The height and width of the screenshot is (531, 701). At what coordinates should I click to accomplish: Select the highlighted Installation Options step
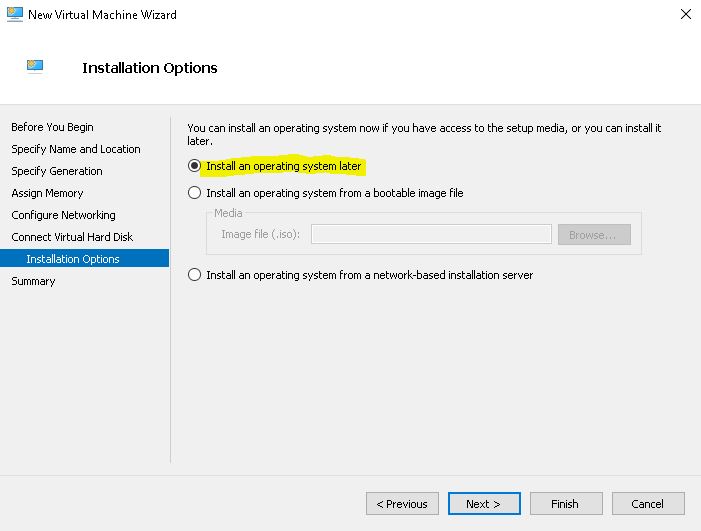[73, 259]
